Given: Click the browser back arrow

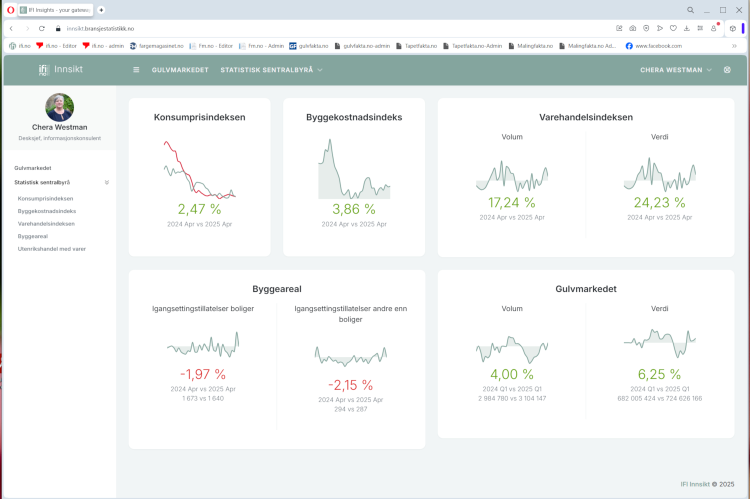Looking at the screenshot, I should tap(11, 28).
